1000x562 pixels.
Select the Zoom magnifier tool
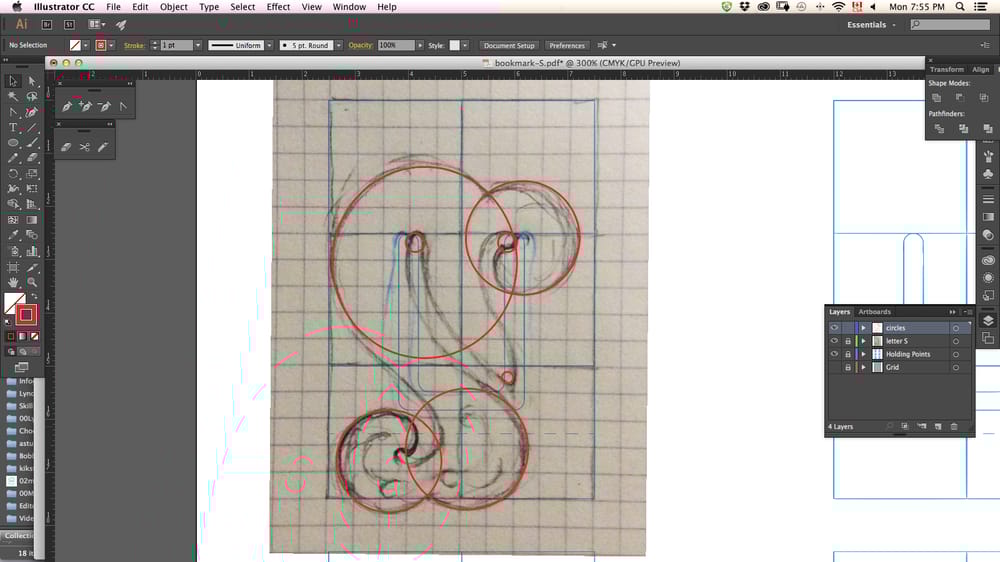(32, 282)
